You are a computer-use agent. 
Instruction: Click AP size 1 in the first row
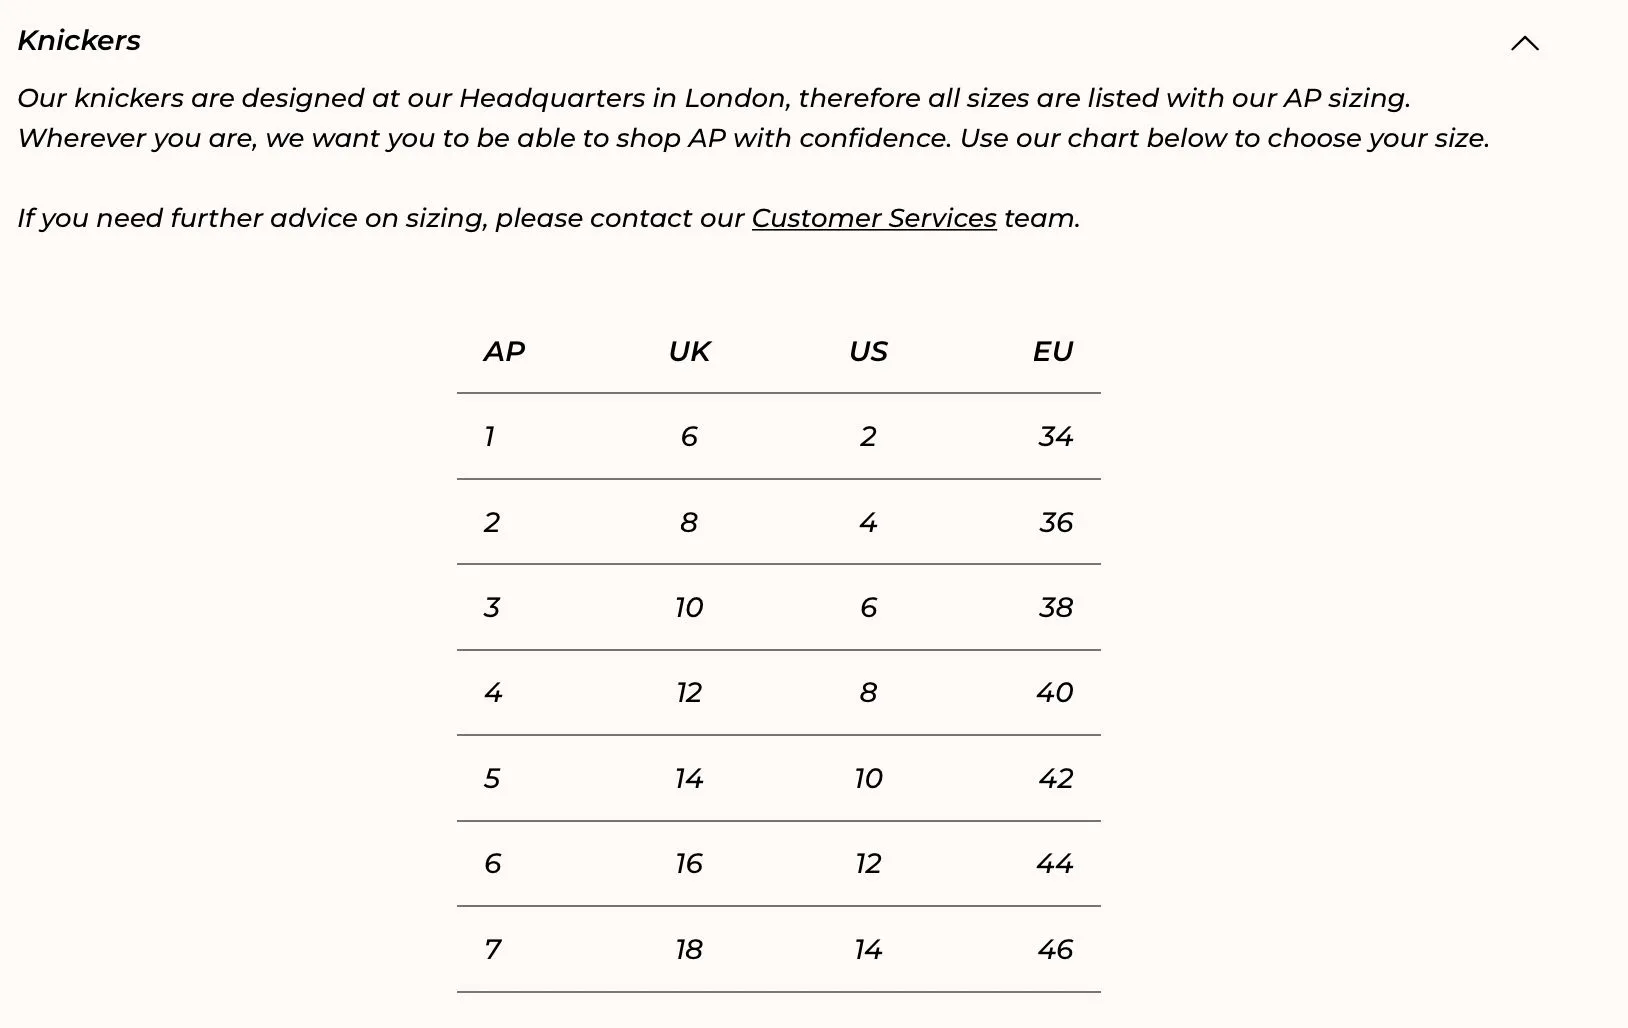(x=489, y=437)
